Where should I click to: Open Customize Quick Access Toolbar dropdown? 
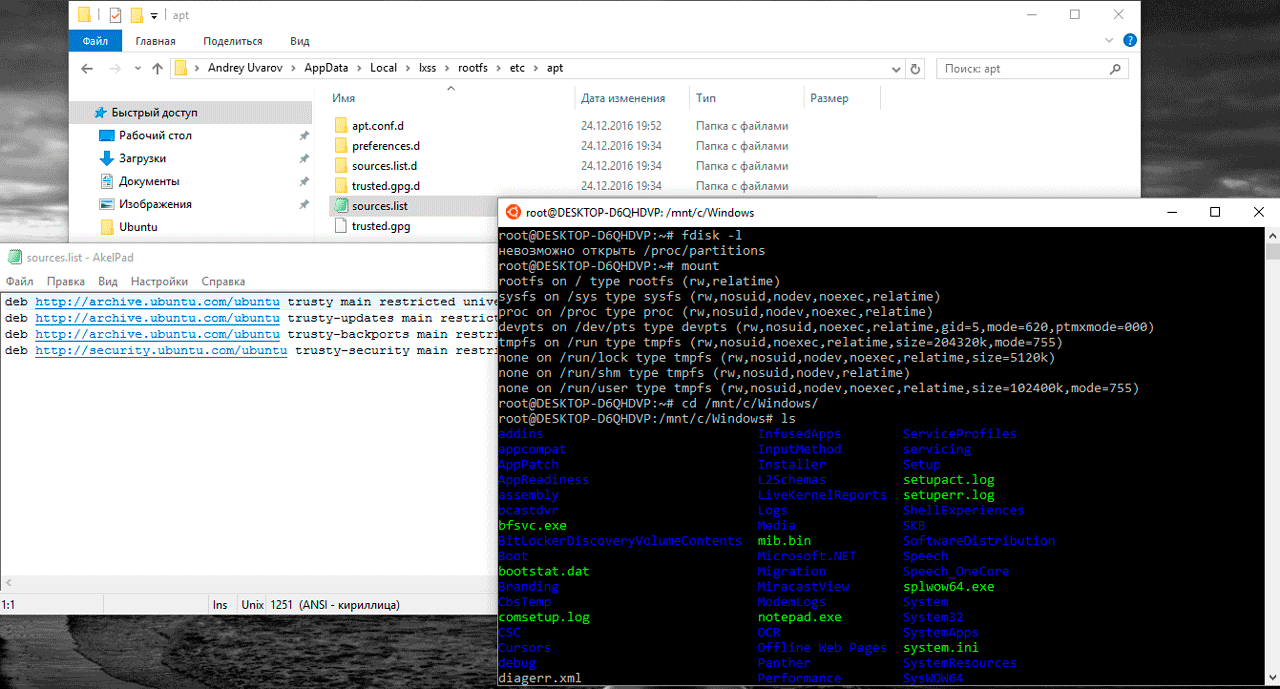[154, 16]
